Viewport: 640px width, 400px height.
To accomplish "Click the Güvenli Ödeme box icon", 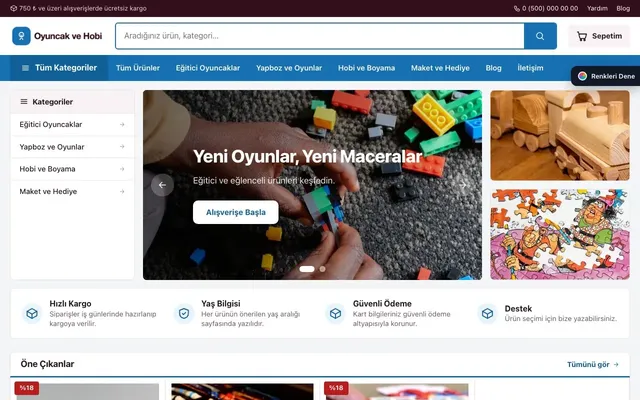I will point(336,313).
